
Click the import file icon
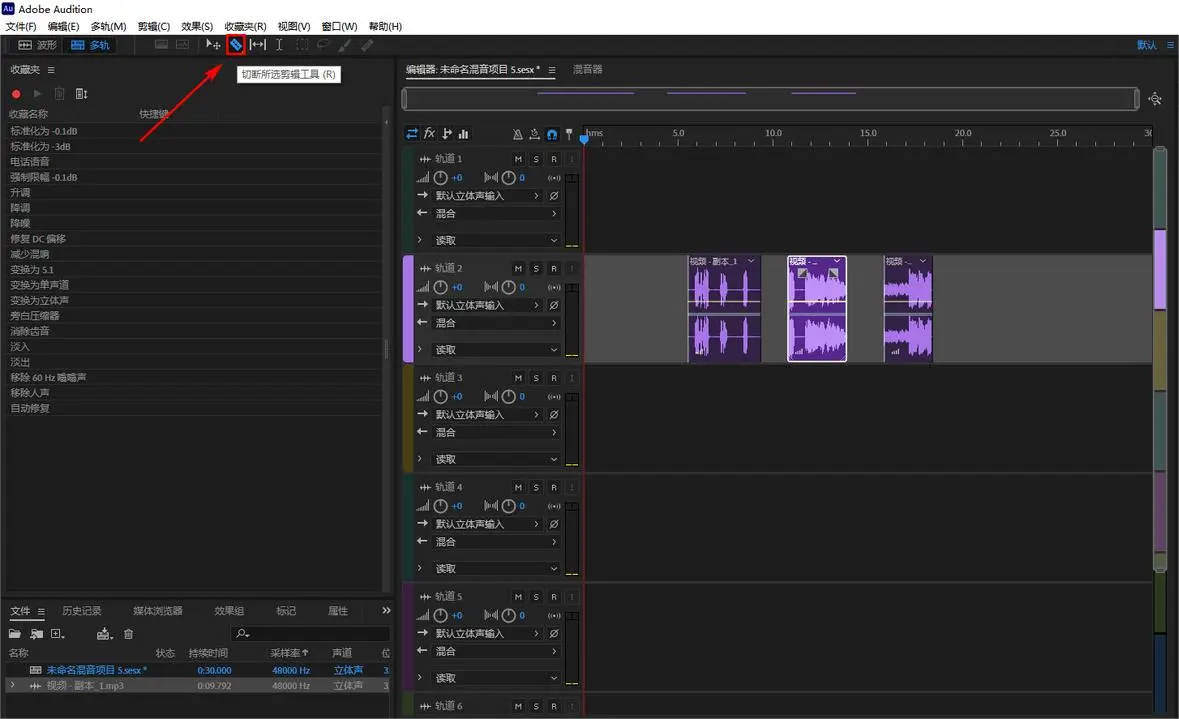(36, 634)
